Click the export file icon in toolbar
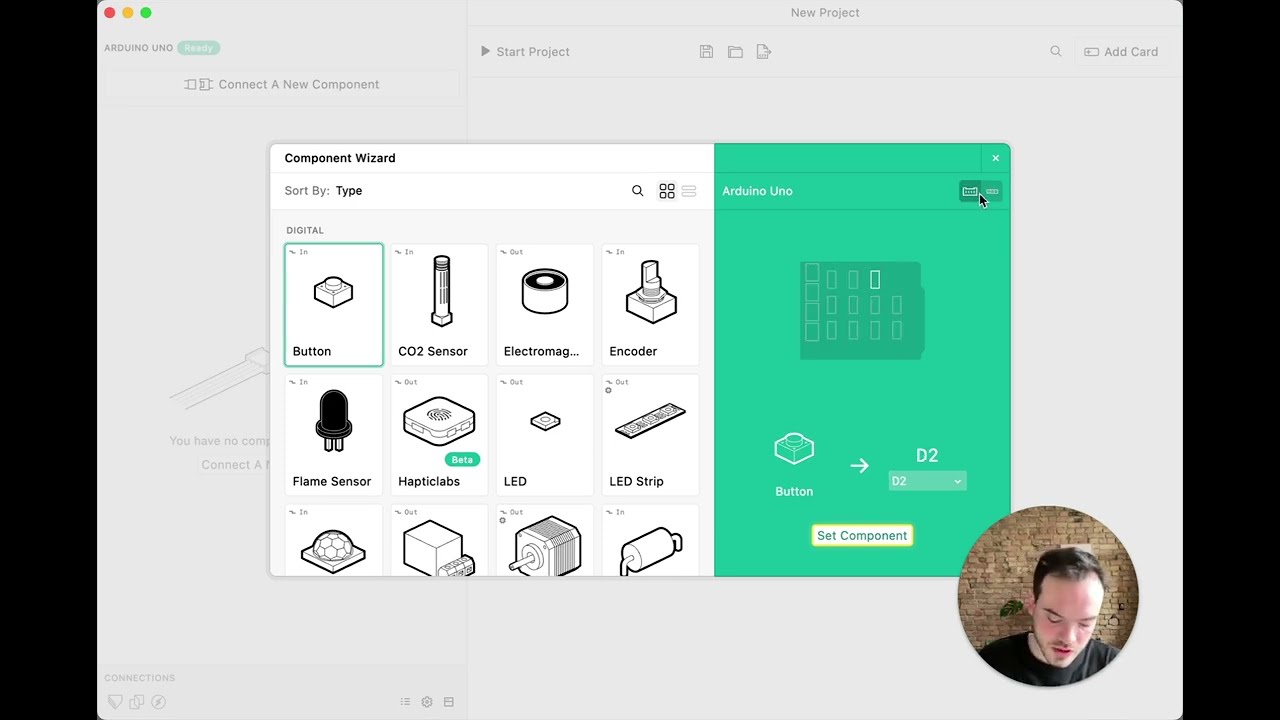Image resolution: width=1280 pixels, height=720 pixels. click(x=763, y=52)
